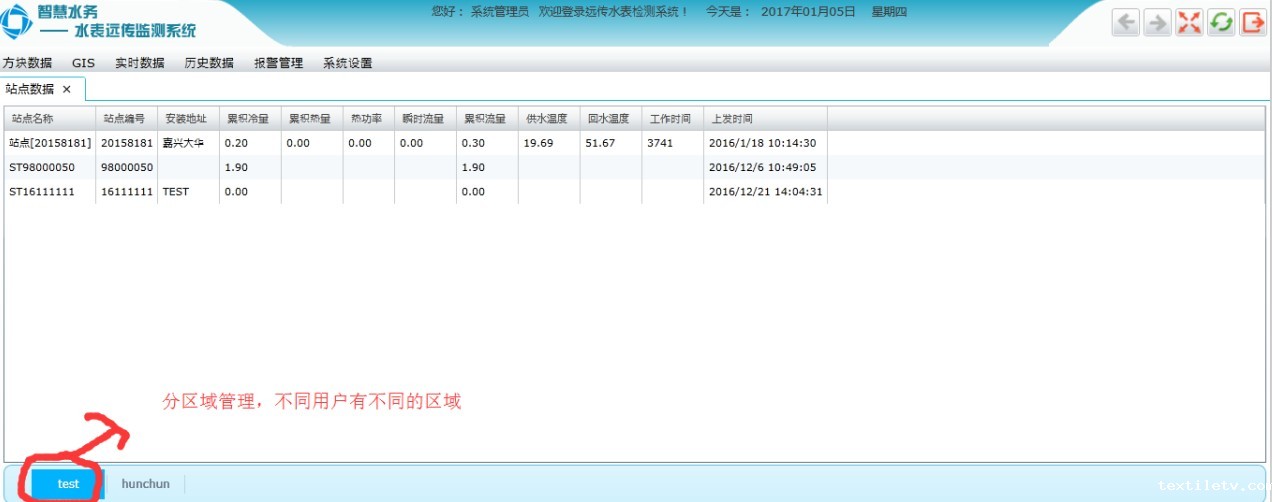Image resolution: width=1272 pixels, height=502 pixels.
Task: Select the ST98000050 station row
Action: [x=41, y=167]
